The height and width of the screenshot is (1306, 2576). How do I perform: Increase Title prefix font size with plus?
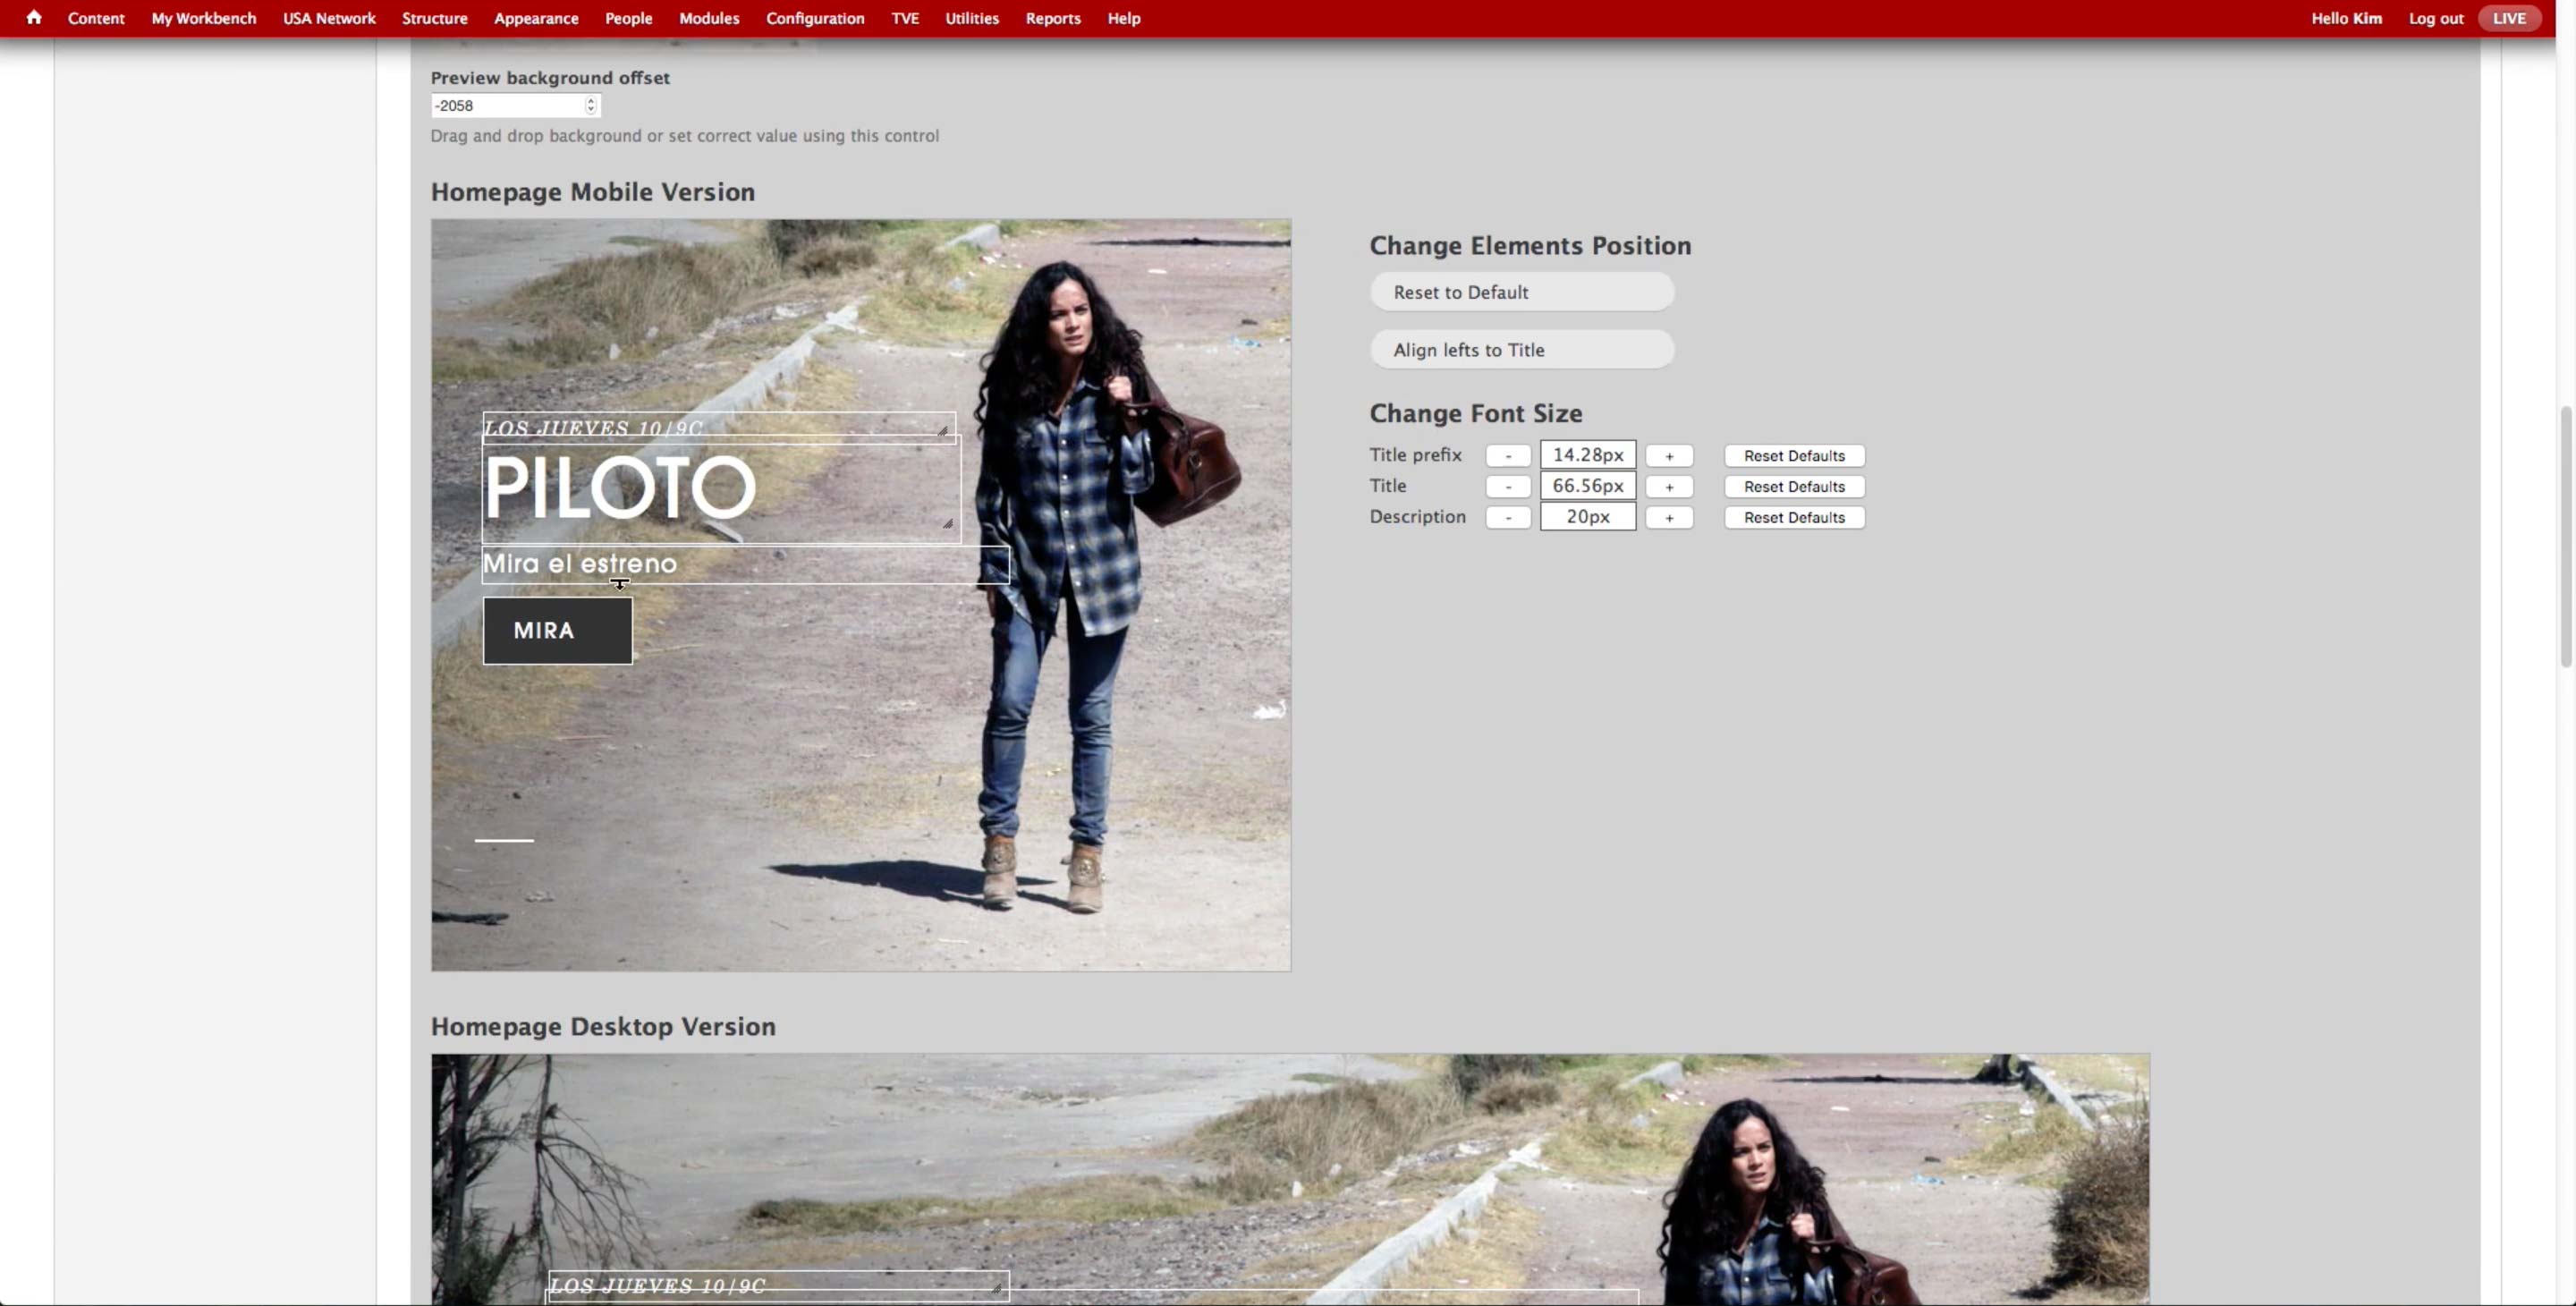tap(1668, 456)
